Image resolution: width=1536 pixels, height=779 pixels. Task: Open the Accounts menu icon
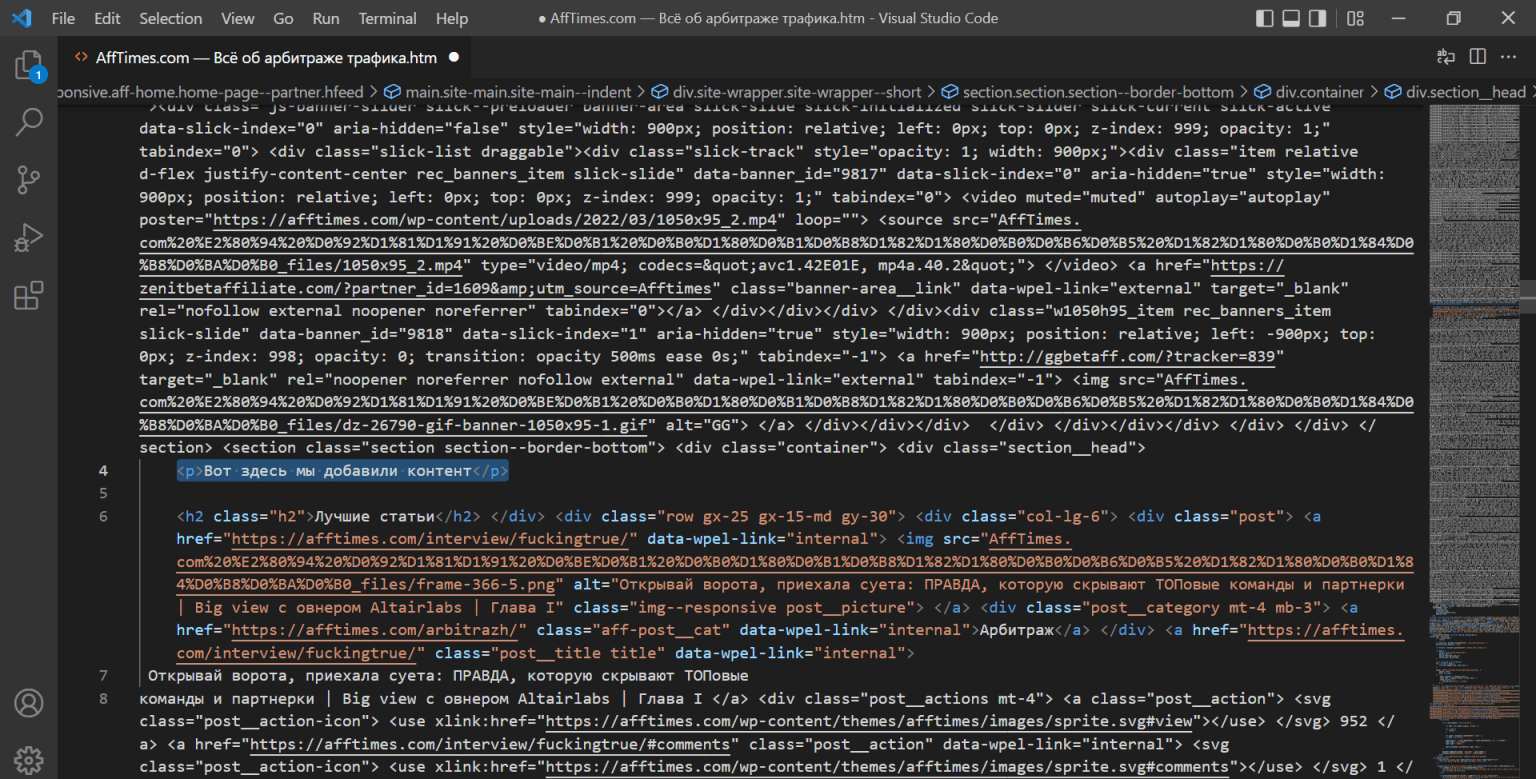tap(28, 703)
